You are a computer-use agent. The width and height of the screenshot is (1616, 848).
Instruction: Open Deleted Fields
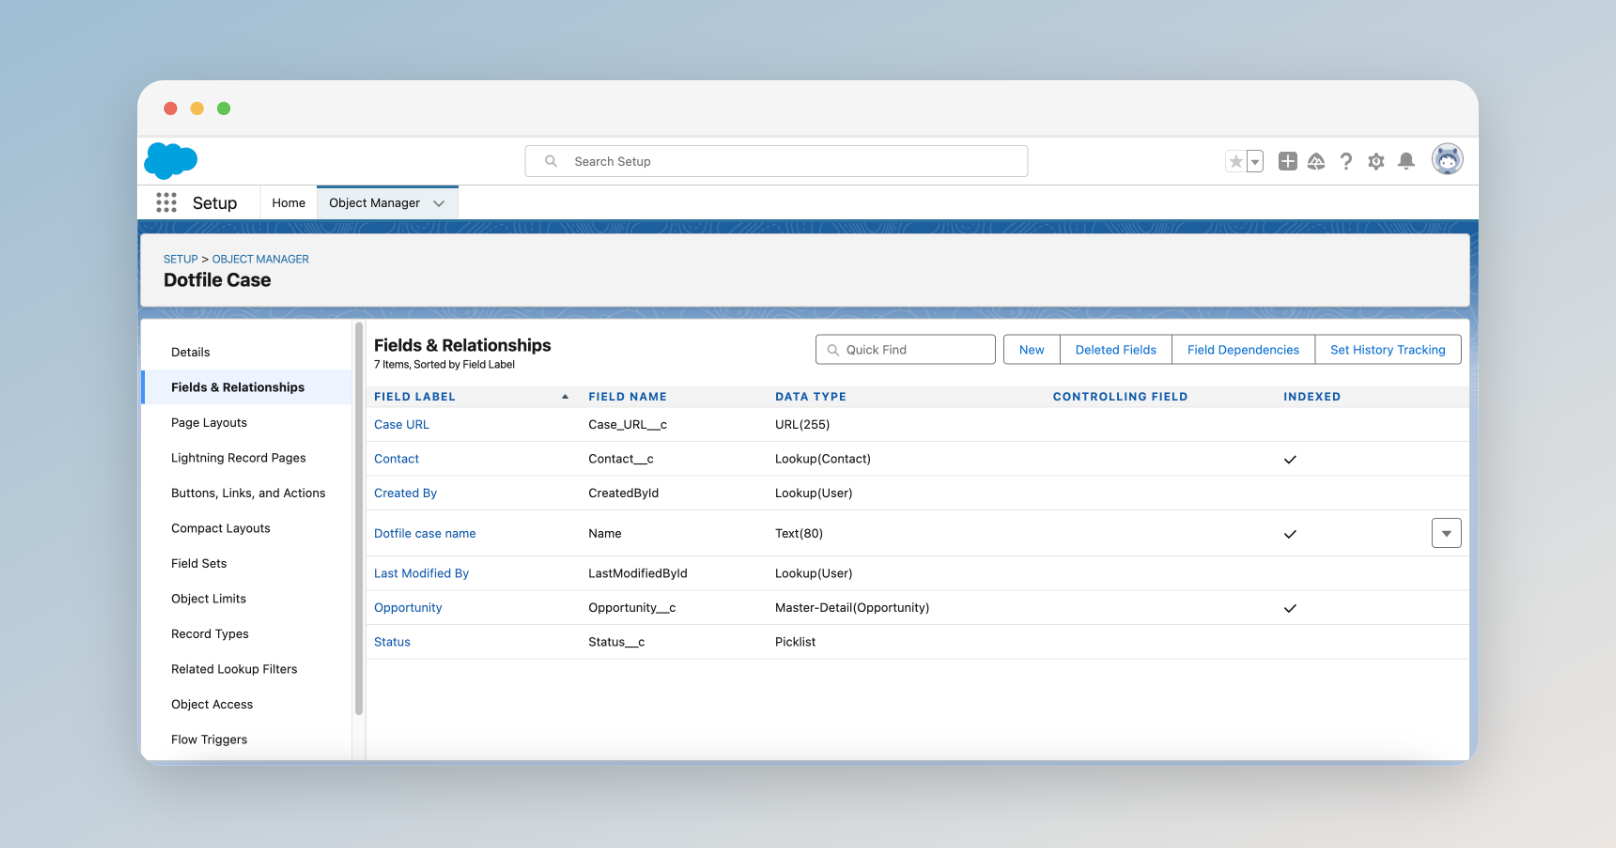point(1116,350)
